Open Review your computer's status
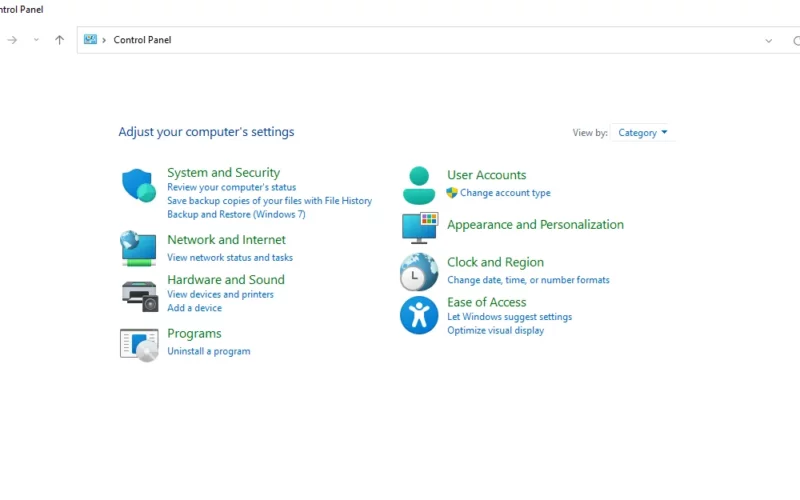Screen dimensions: 800x500 click(x=232, y=187)
